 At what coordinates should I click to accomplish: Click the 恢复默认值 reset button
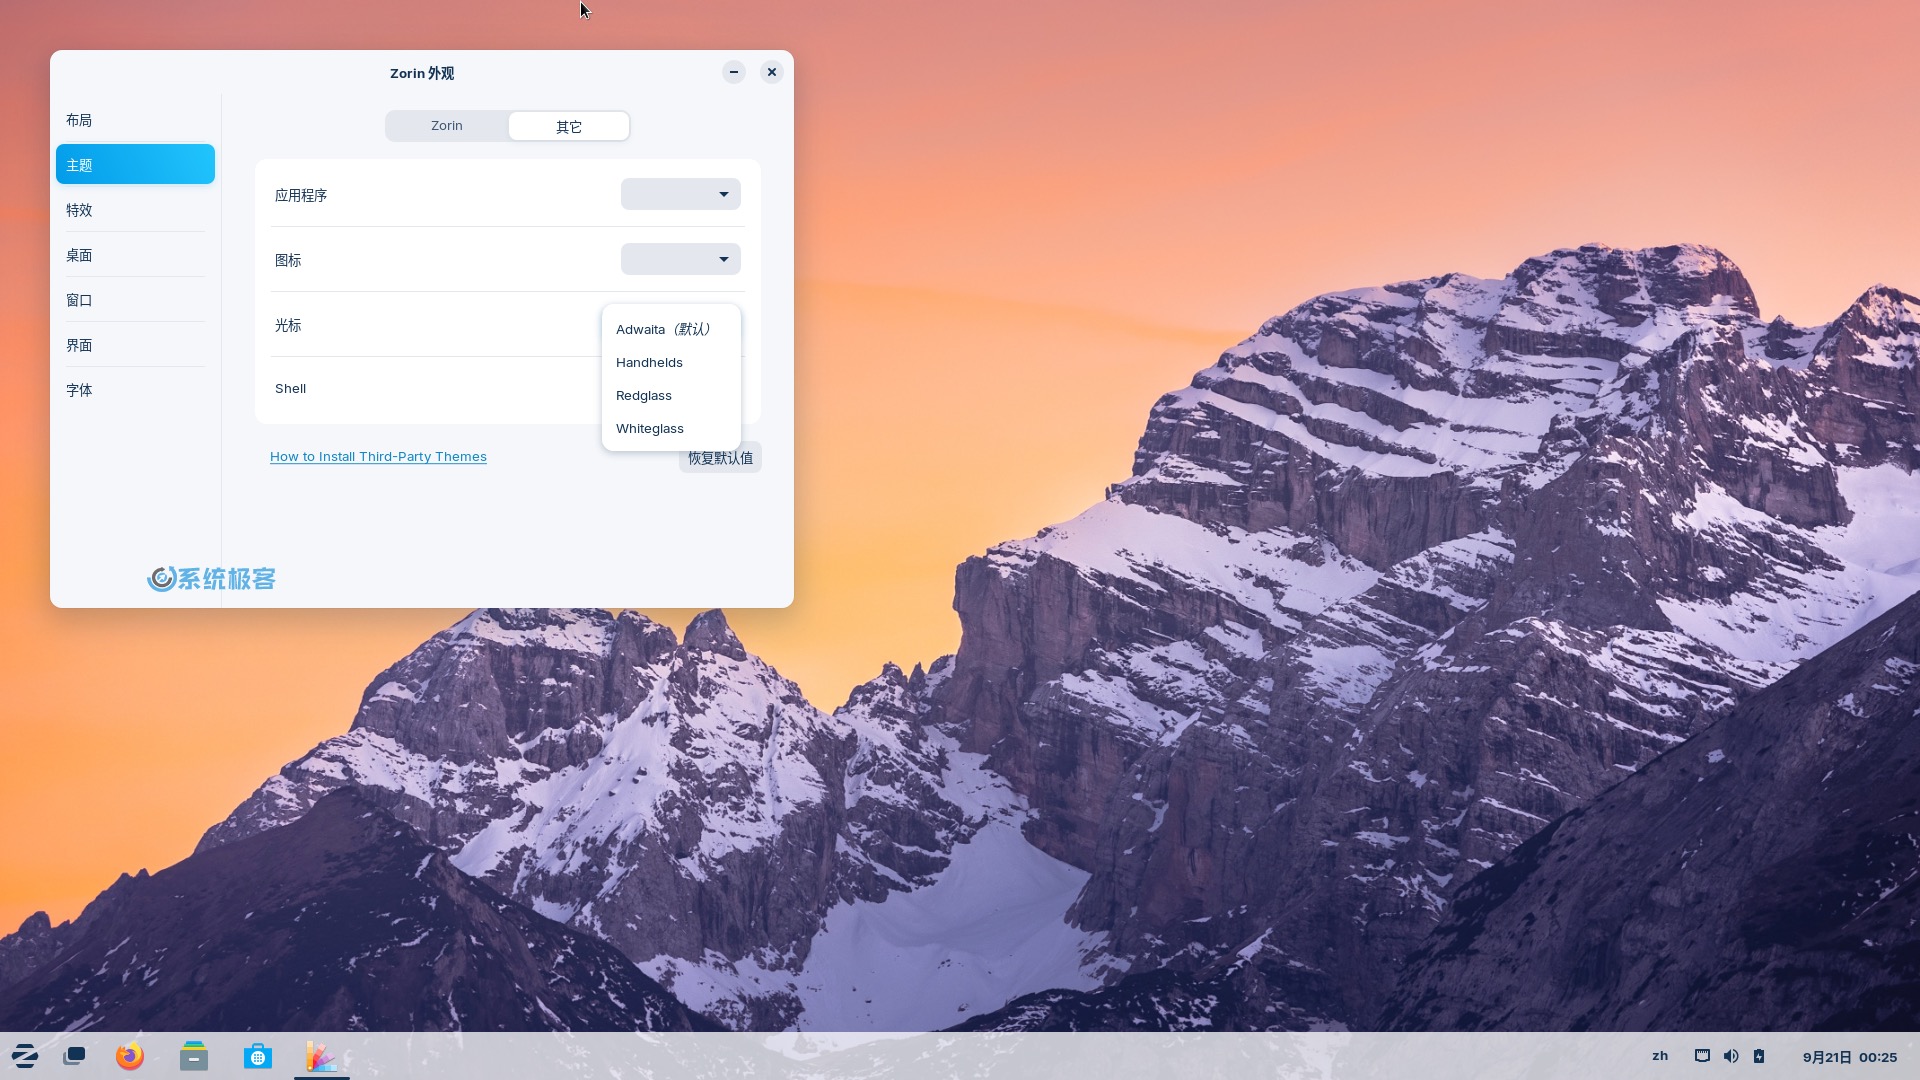(720, 457)
